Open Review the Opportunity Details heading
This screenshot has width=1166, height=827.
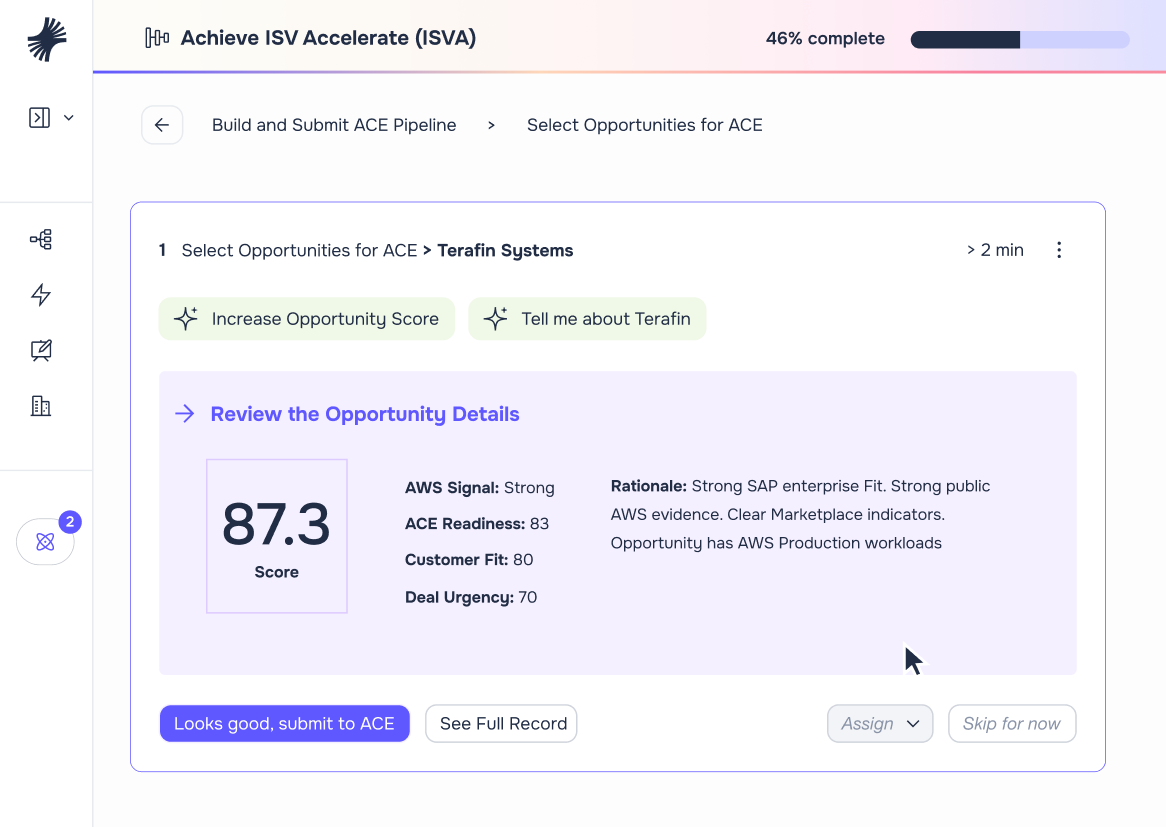[364, 414]
